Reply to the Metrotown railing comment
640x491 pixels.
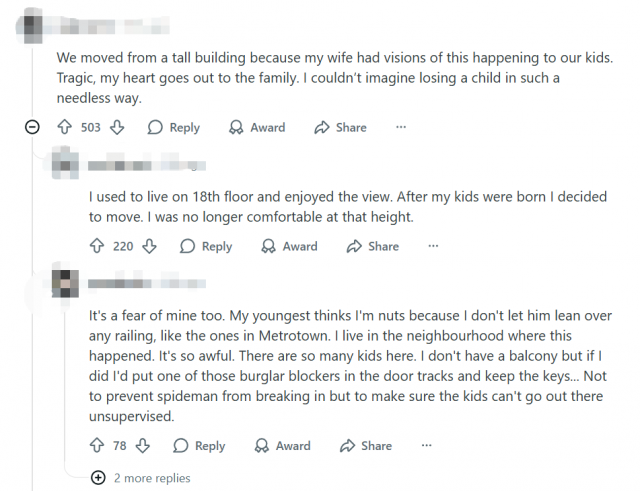point(198,446)
